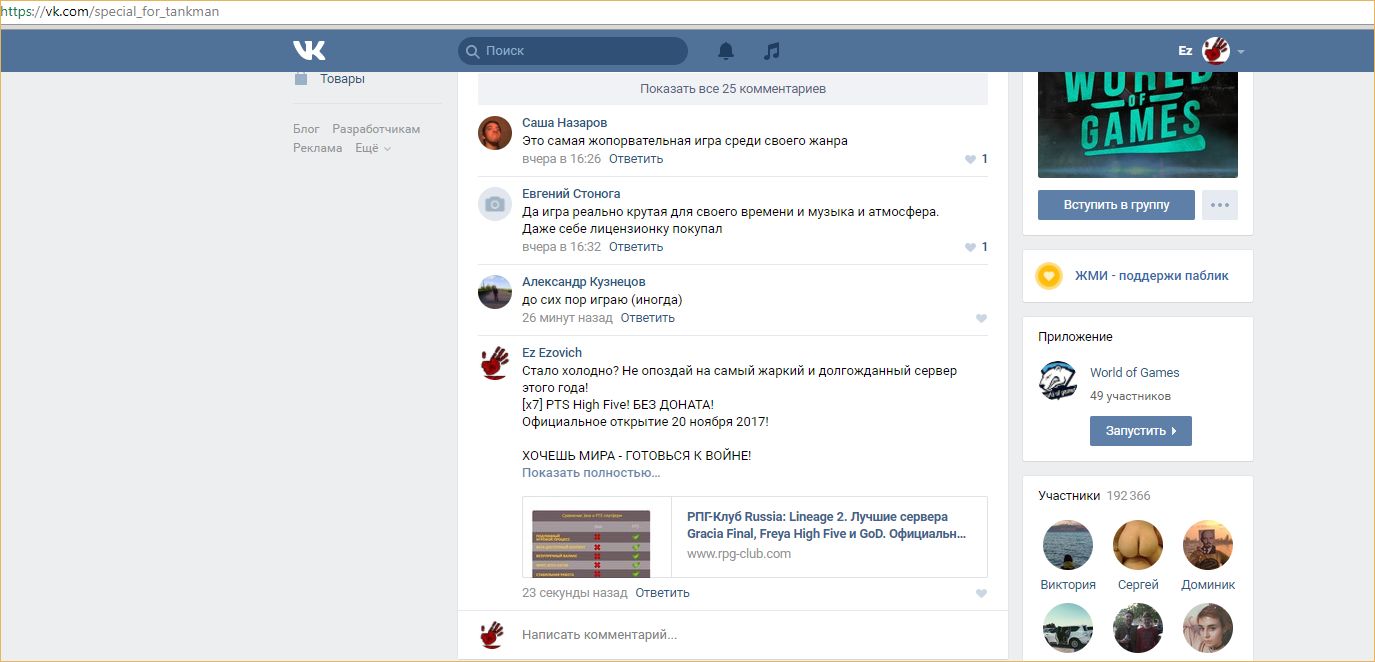Click the search magnifier icon

point(472,51)
